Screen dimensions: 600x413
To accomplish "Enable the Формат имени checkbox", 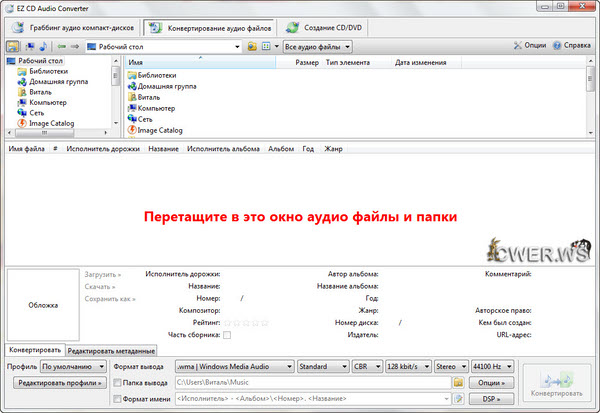I will click(x=116, y=399).
